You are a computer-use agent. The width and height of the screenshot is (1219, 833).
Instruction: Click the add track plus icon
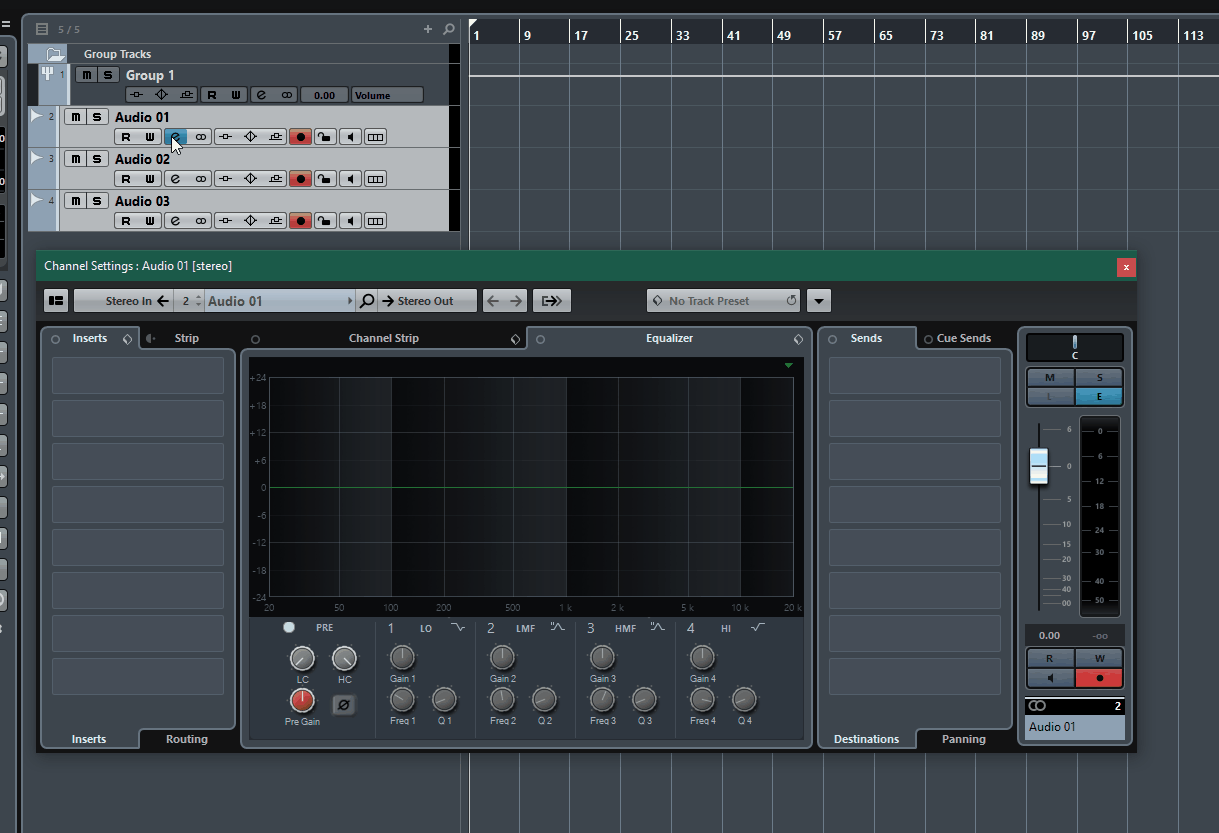click(x=428, y=29)
